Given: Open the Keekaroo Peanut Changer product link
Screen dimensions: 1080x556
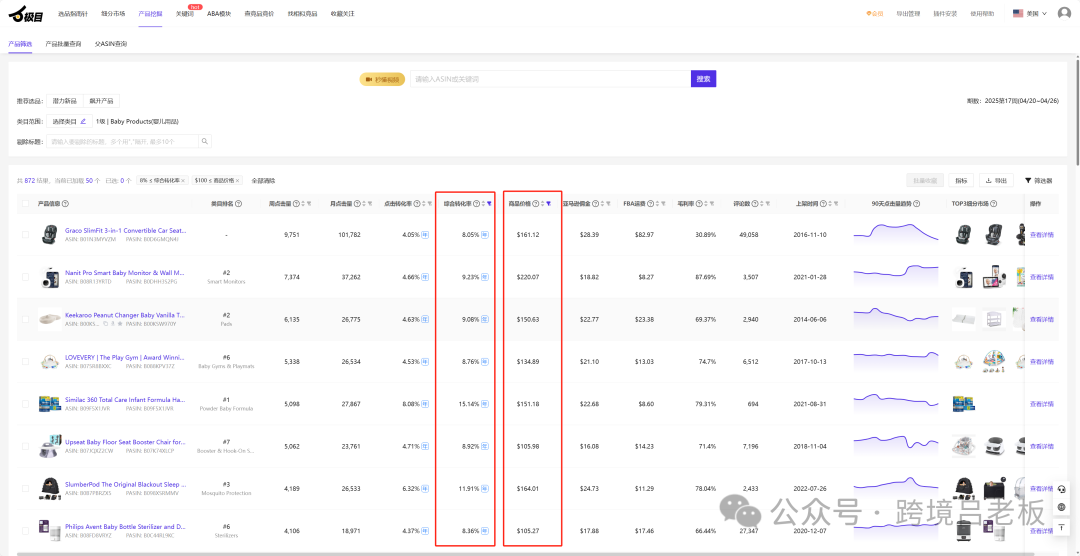Looking at the screenshot, I should (x=124, y=314).
